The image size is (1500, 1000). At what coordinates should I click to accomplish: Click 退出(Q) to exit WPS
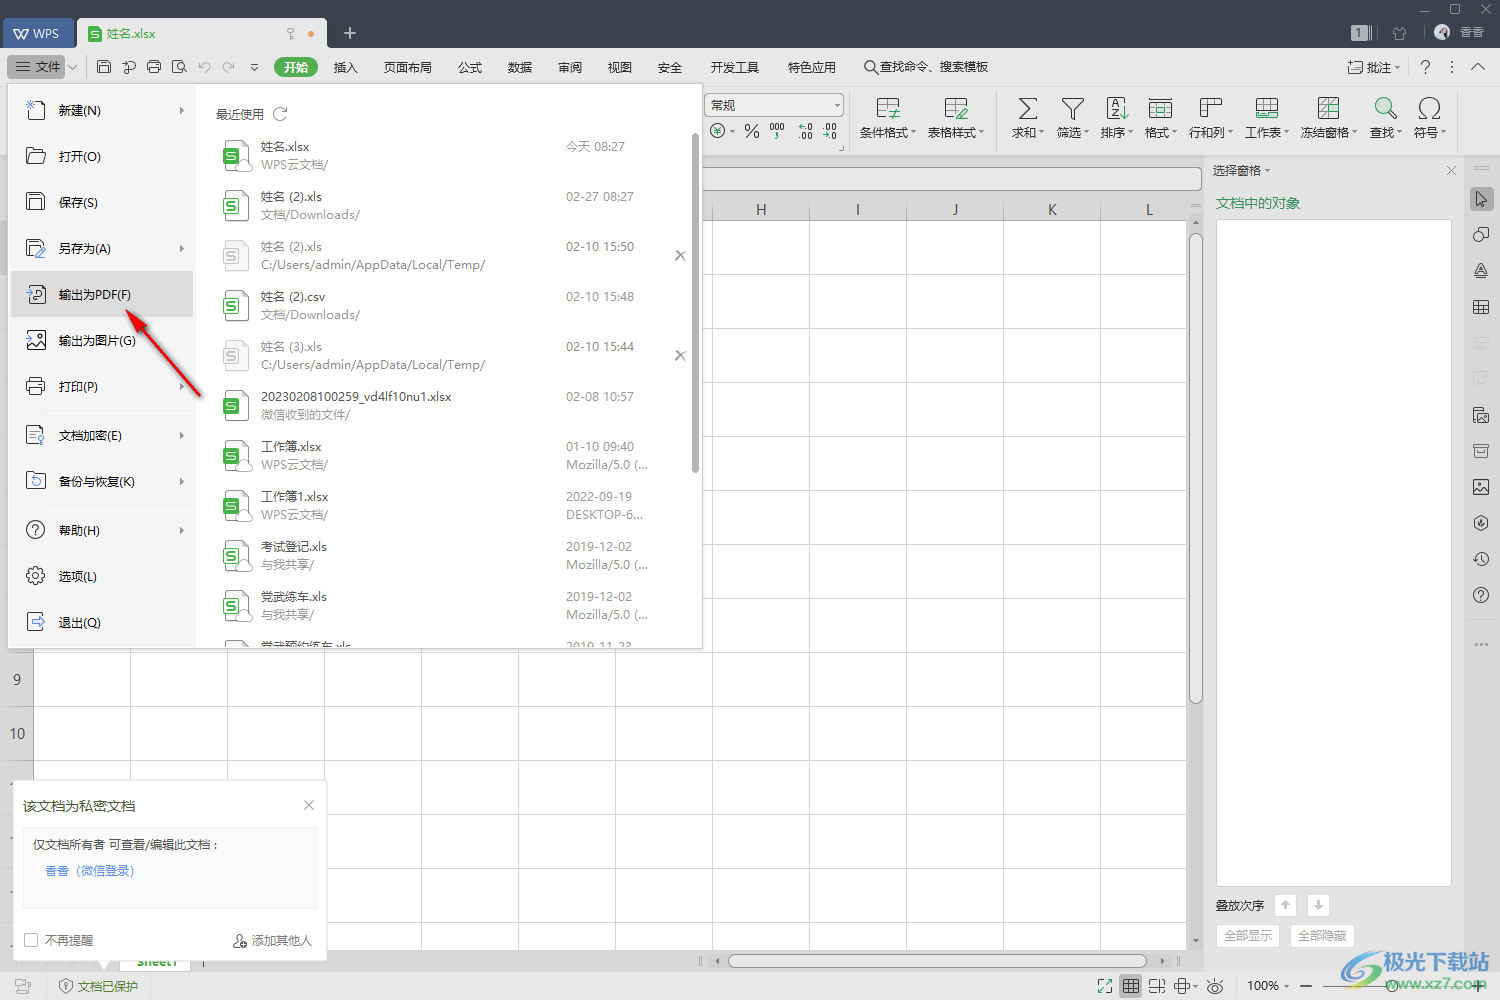coord(101,622)
